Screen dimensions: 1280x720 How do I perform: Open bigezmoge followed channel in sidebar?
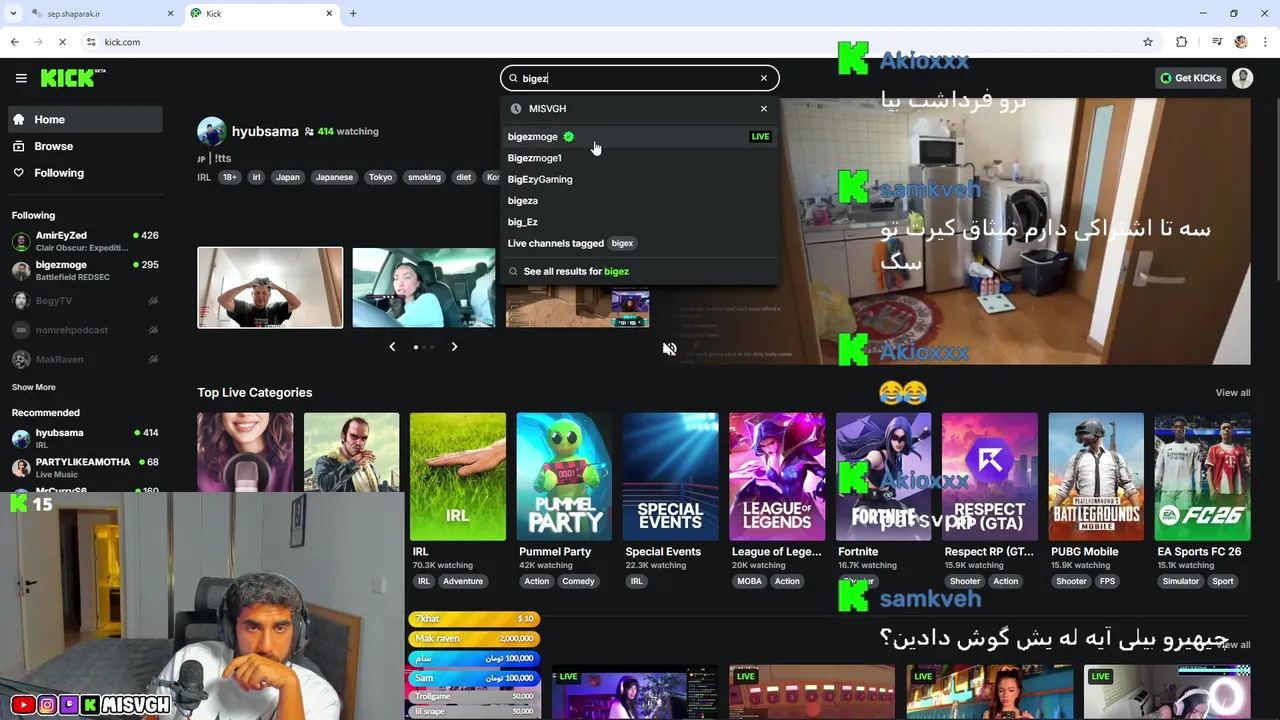(x=85, y=270)
